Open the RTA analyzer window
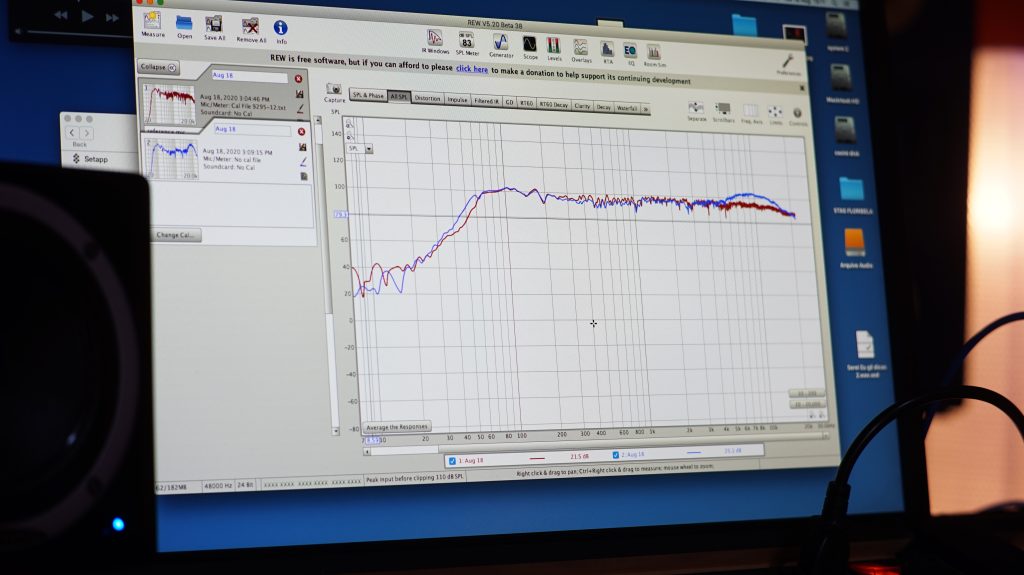The image size is (1024, 575). click(607, 49)
